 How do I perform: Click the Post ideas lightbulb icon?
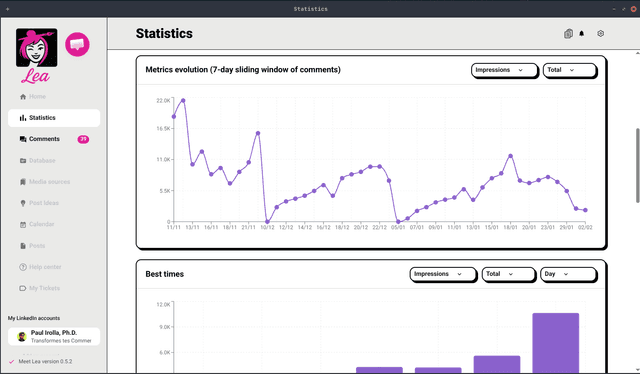pyautogui.click(x=23, y=203)
